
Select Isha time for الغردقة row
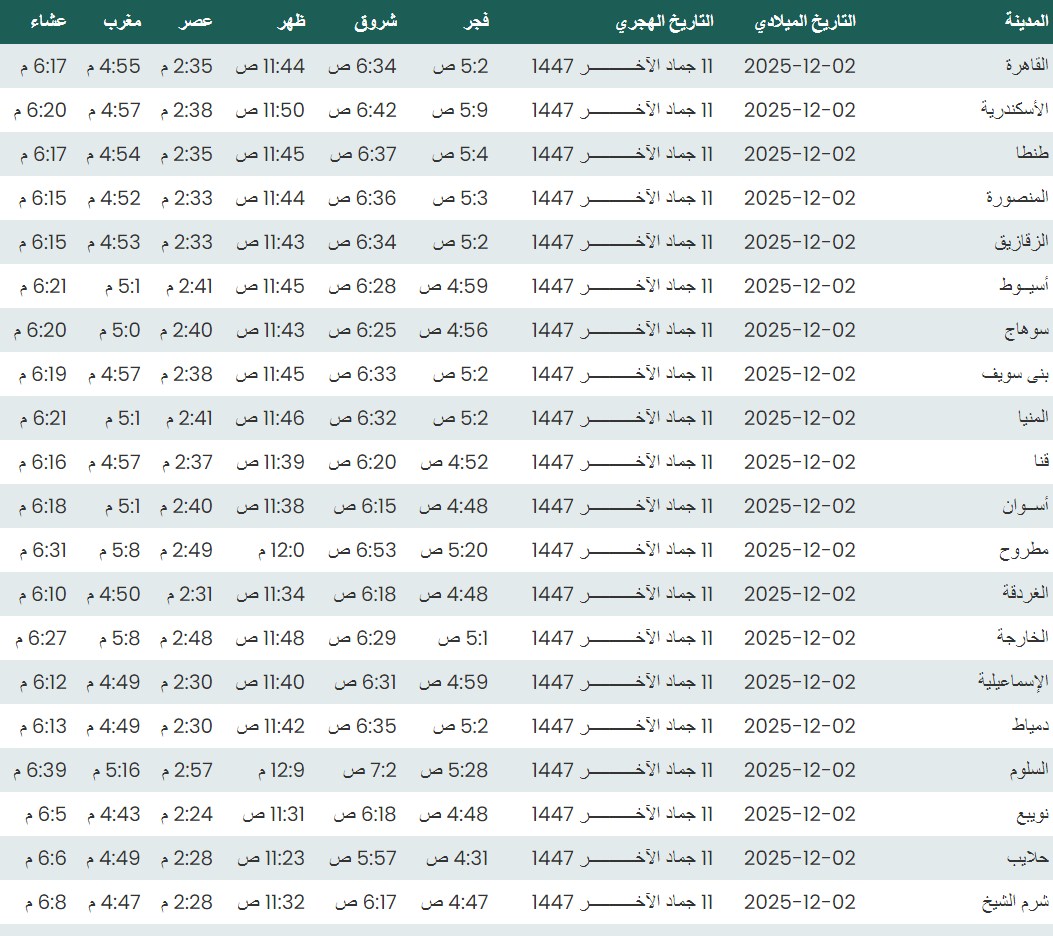click(41, 594)
